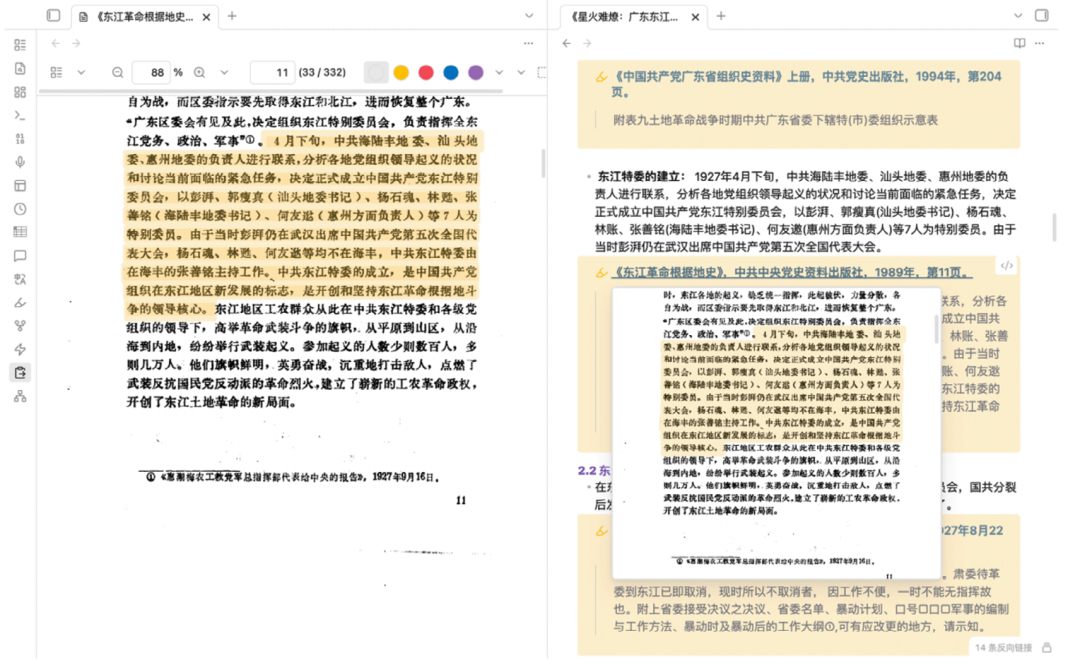Screen dimensions: 1080x670
Task: Open new tab in right pane
Action: pyautogui.click(x=721, y=16)
